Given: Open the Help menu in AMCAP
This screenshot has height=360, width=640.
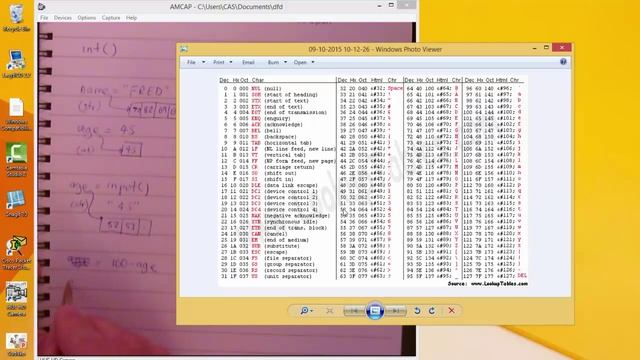Looking at the screenshot, I should (131, 18).
